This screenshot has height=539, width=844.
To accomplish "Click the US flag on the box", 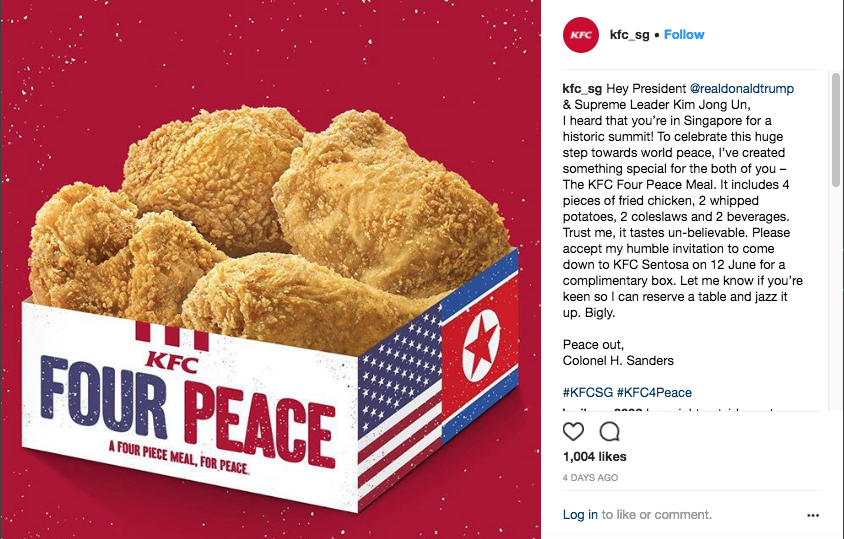I will coord(400,409).
